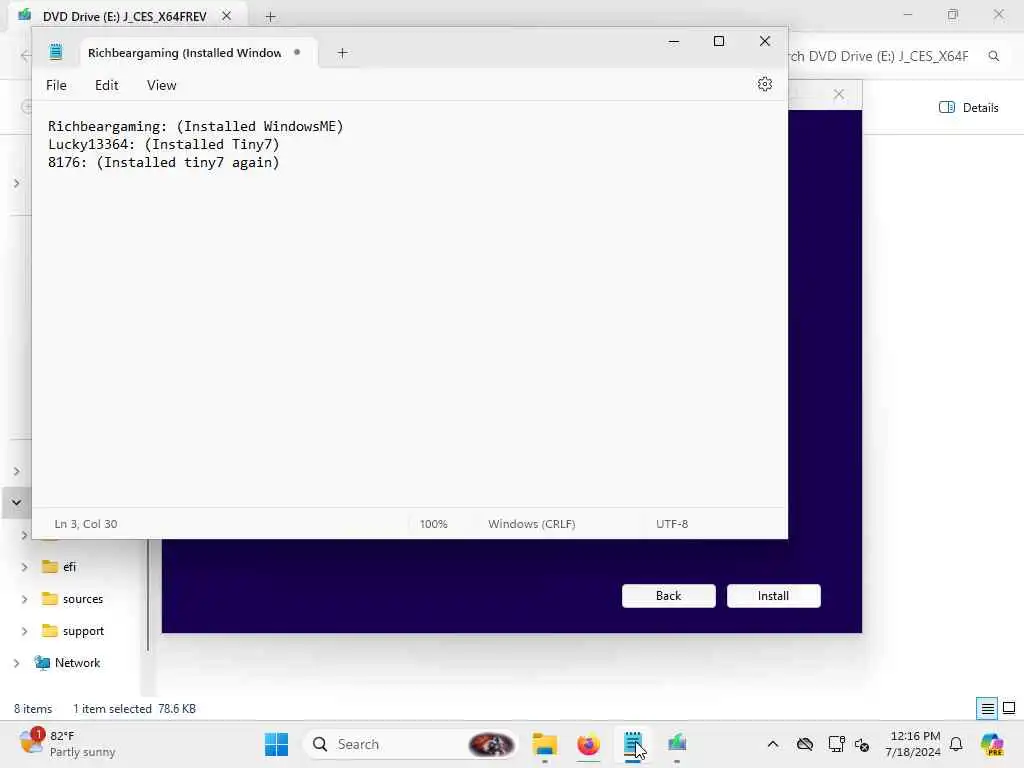
Task: Click the line '8176: (Installed tiny7 again)'
Action: (163, 163)
